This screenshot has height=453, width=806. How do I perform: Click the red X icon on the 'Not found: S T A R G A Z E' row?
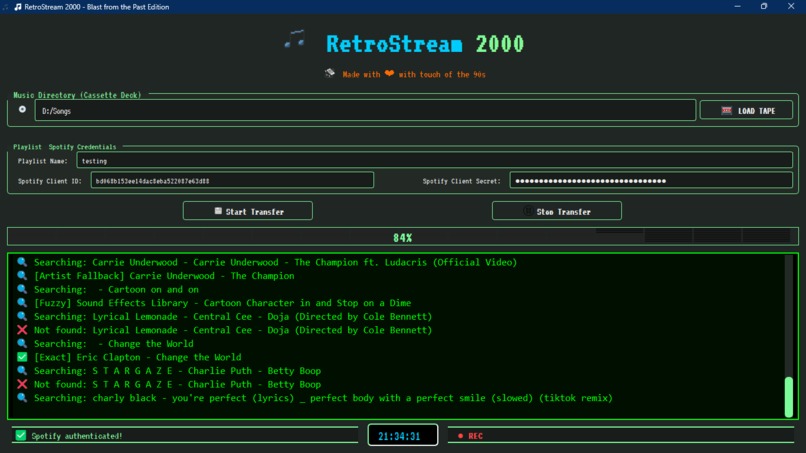[22, 384]
